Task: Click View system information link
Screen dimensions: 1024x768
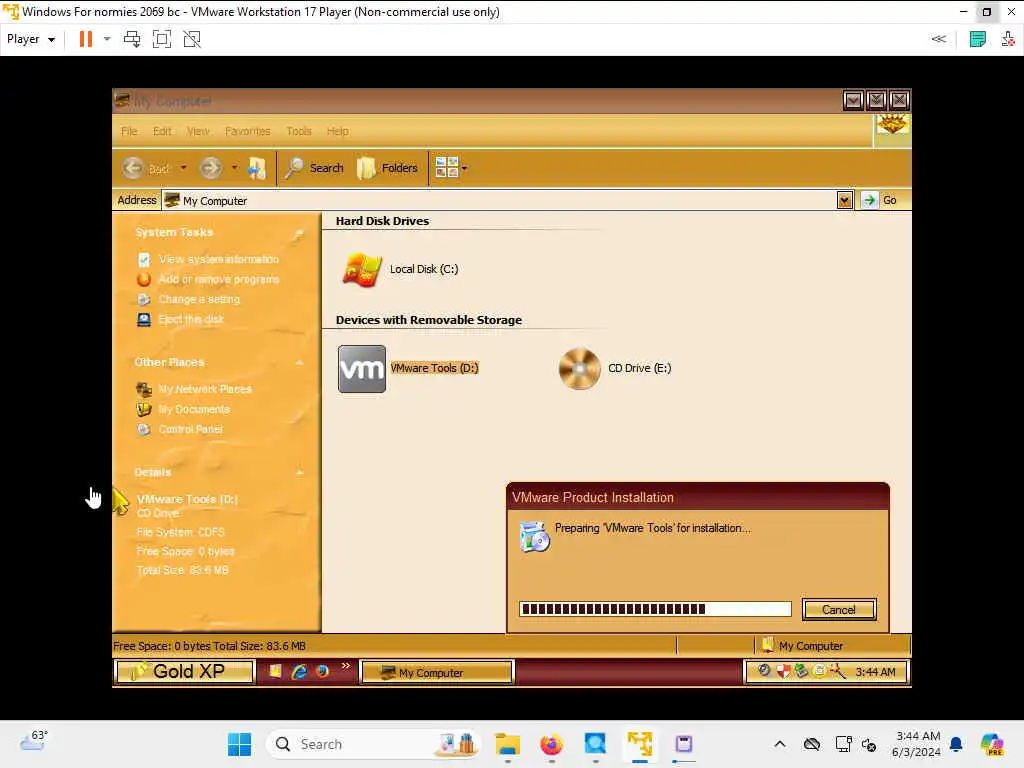Action: point(219,259)
